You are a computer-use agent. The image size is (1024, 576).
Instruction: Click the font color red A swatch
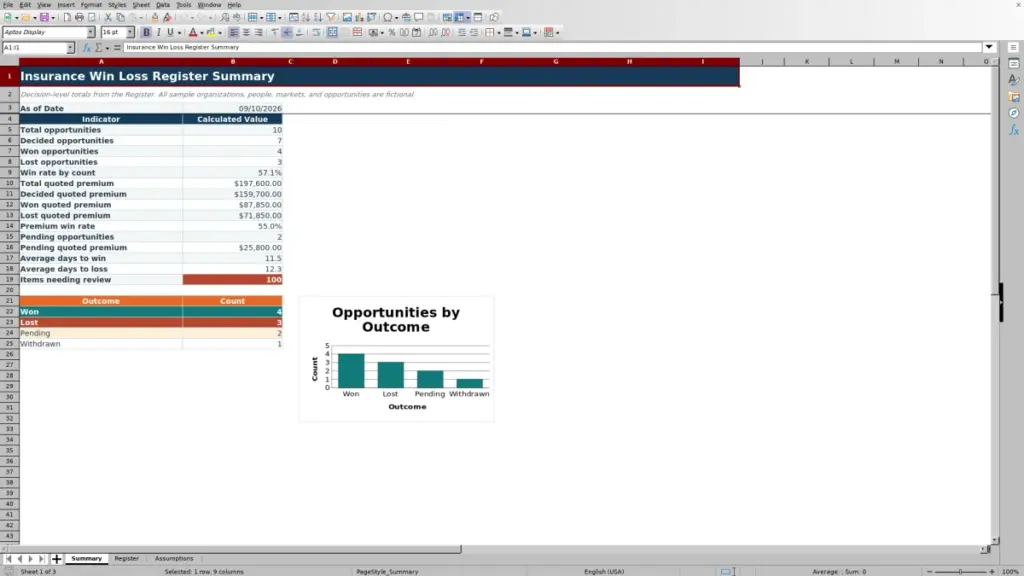[193, 33]
